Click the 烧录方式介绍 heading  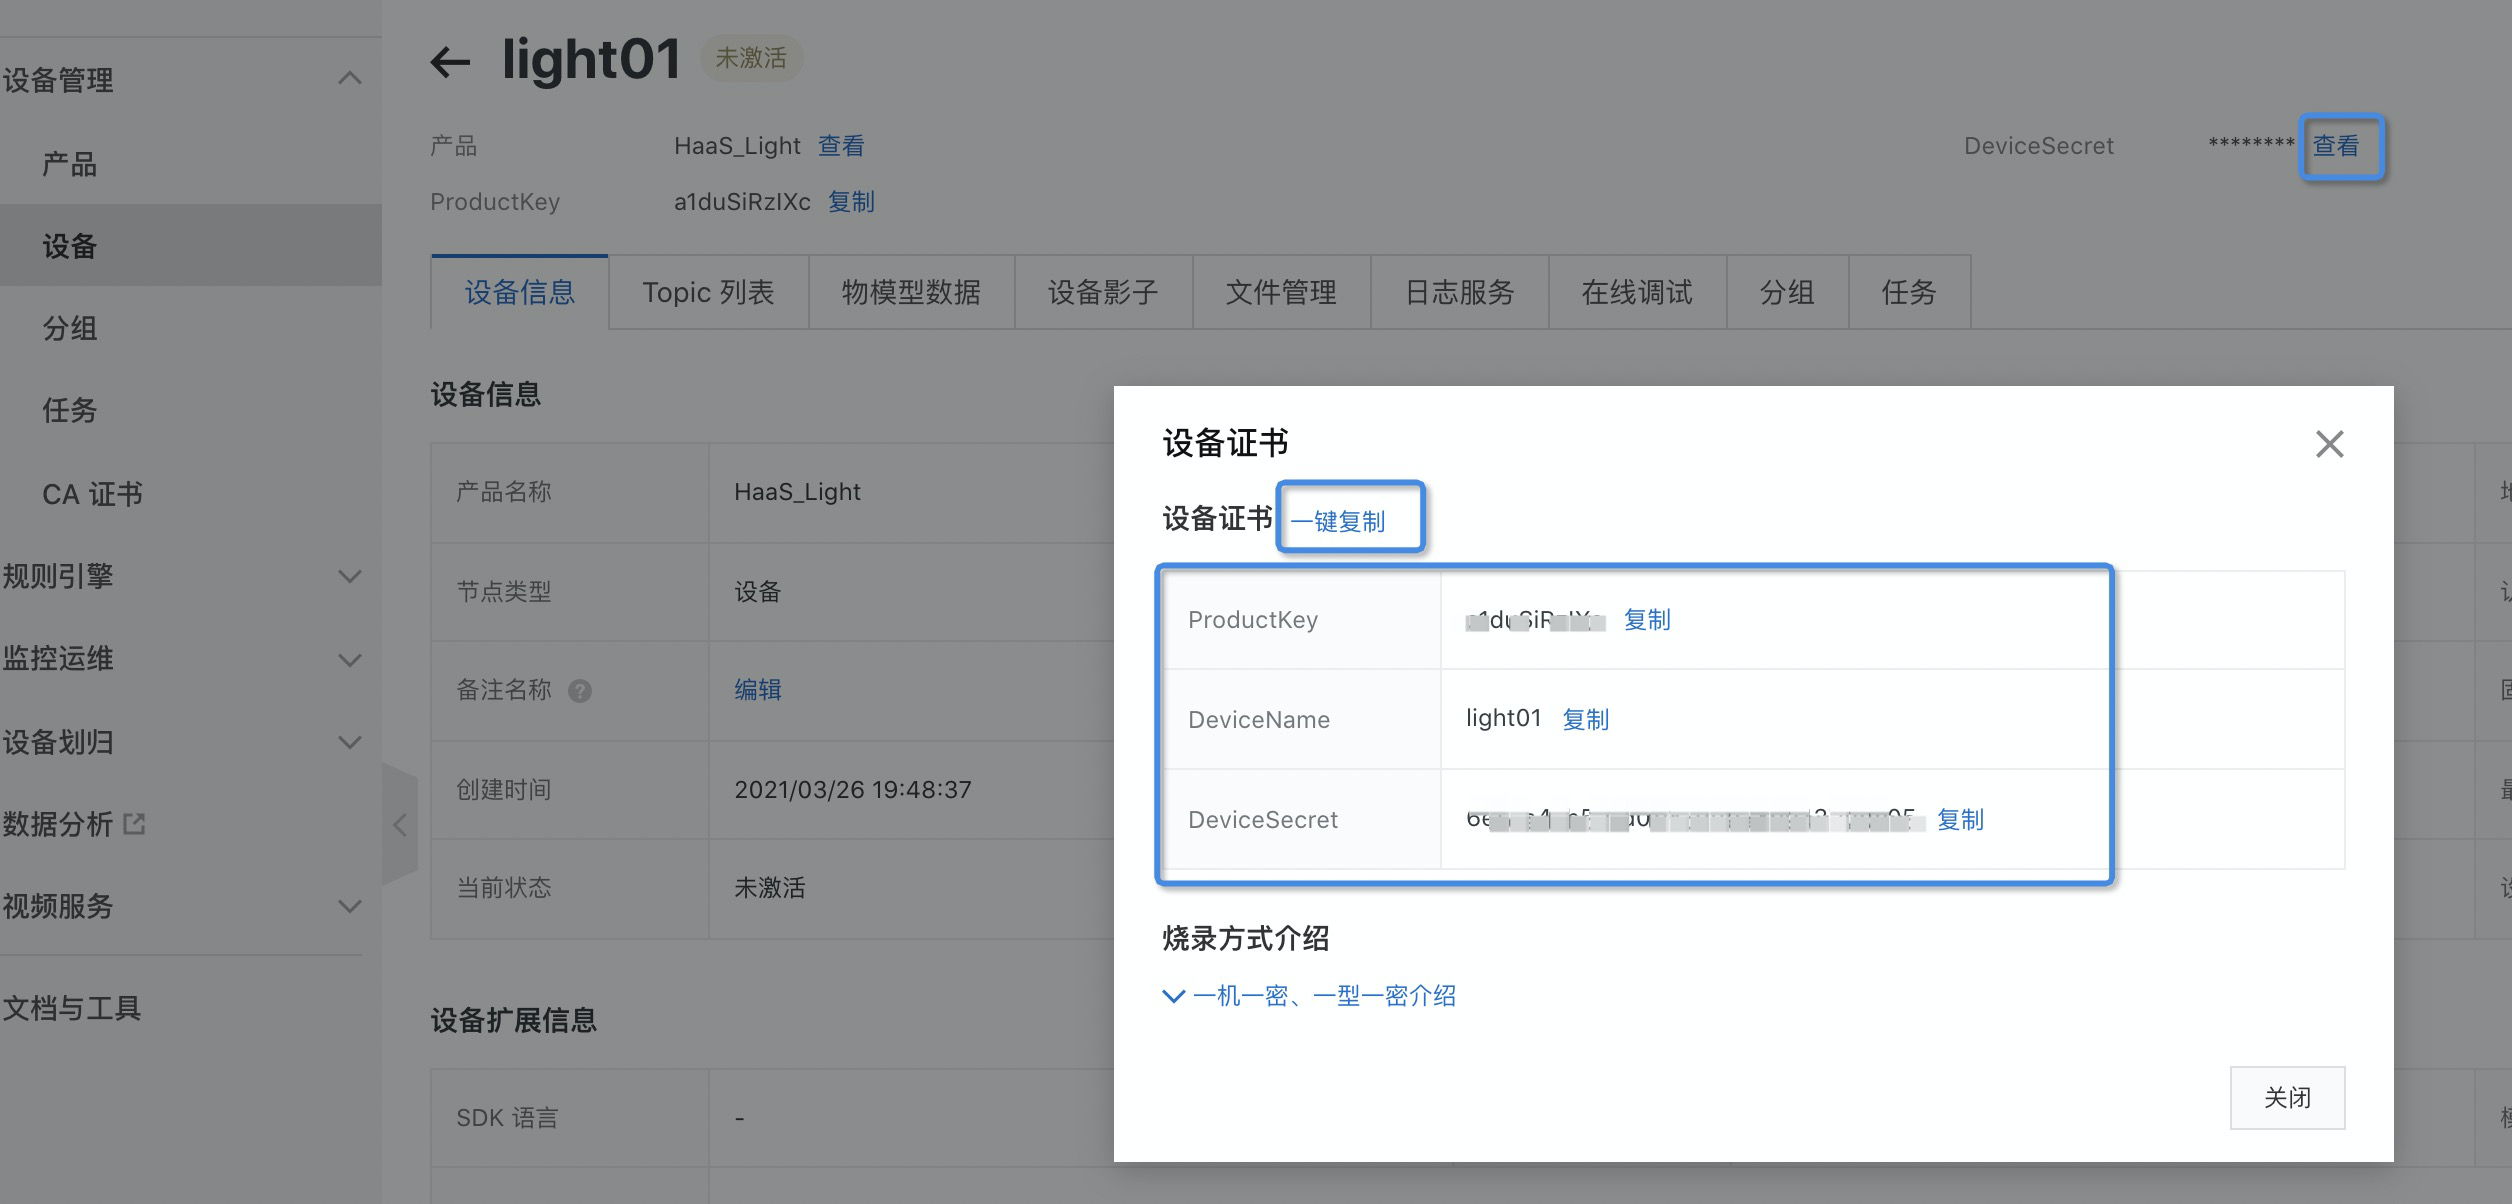pyautogui.click(x=1246, y=938)
